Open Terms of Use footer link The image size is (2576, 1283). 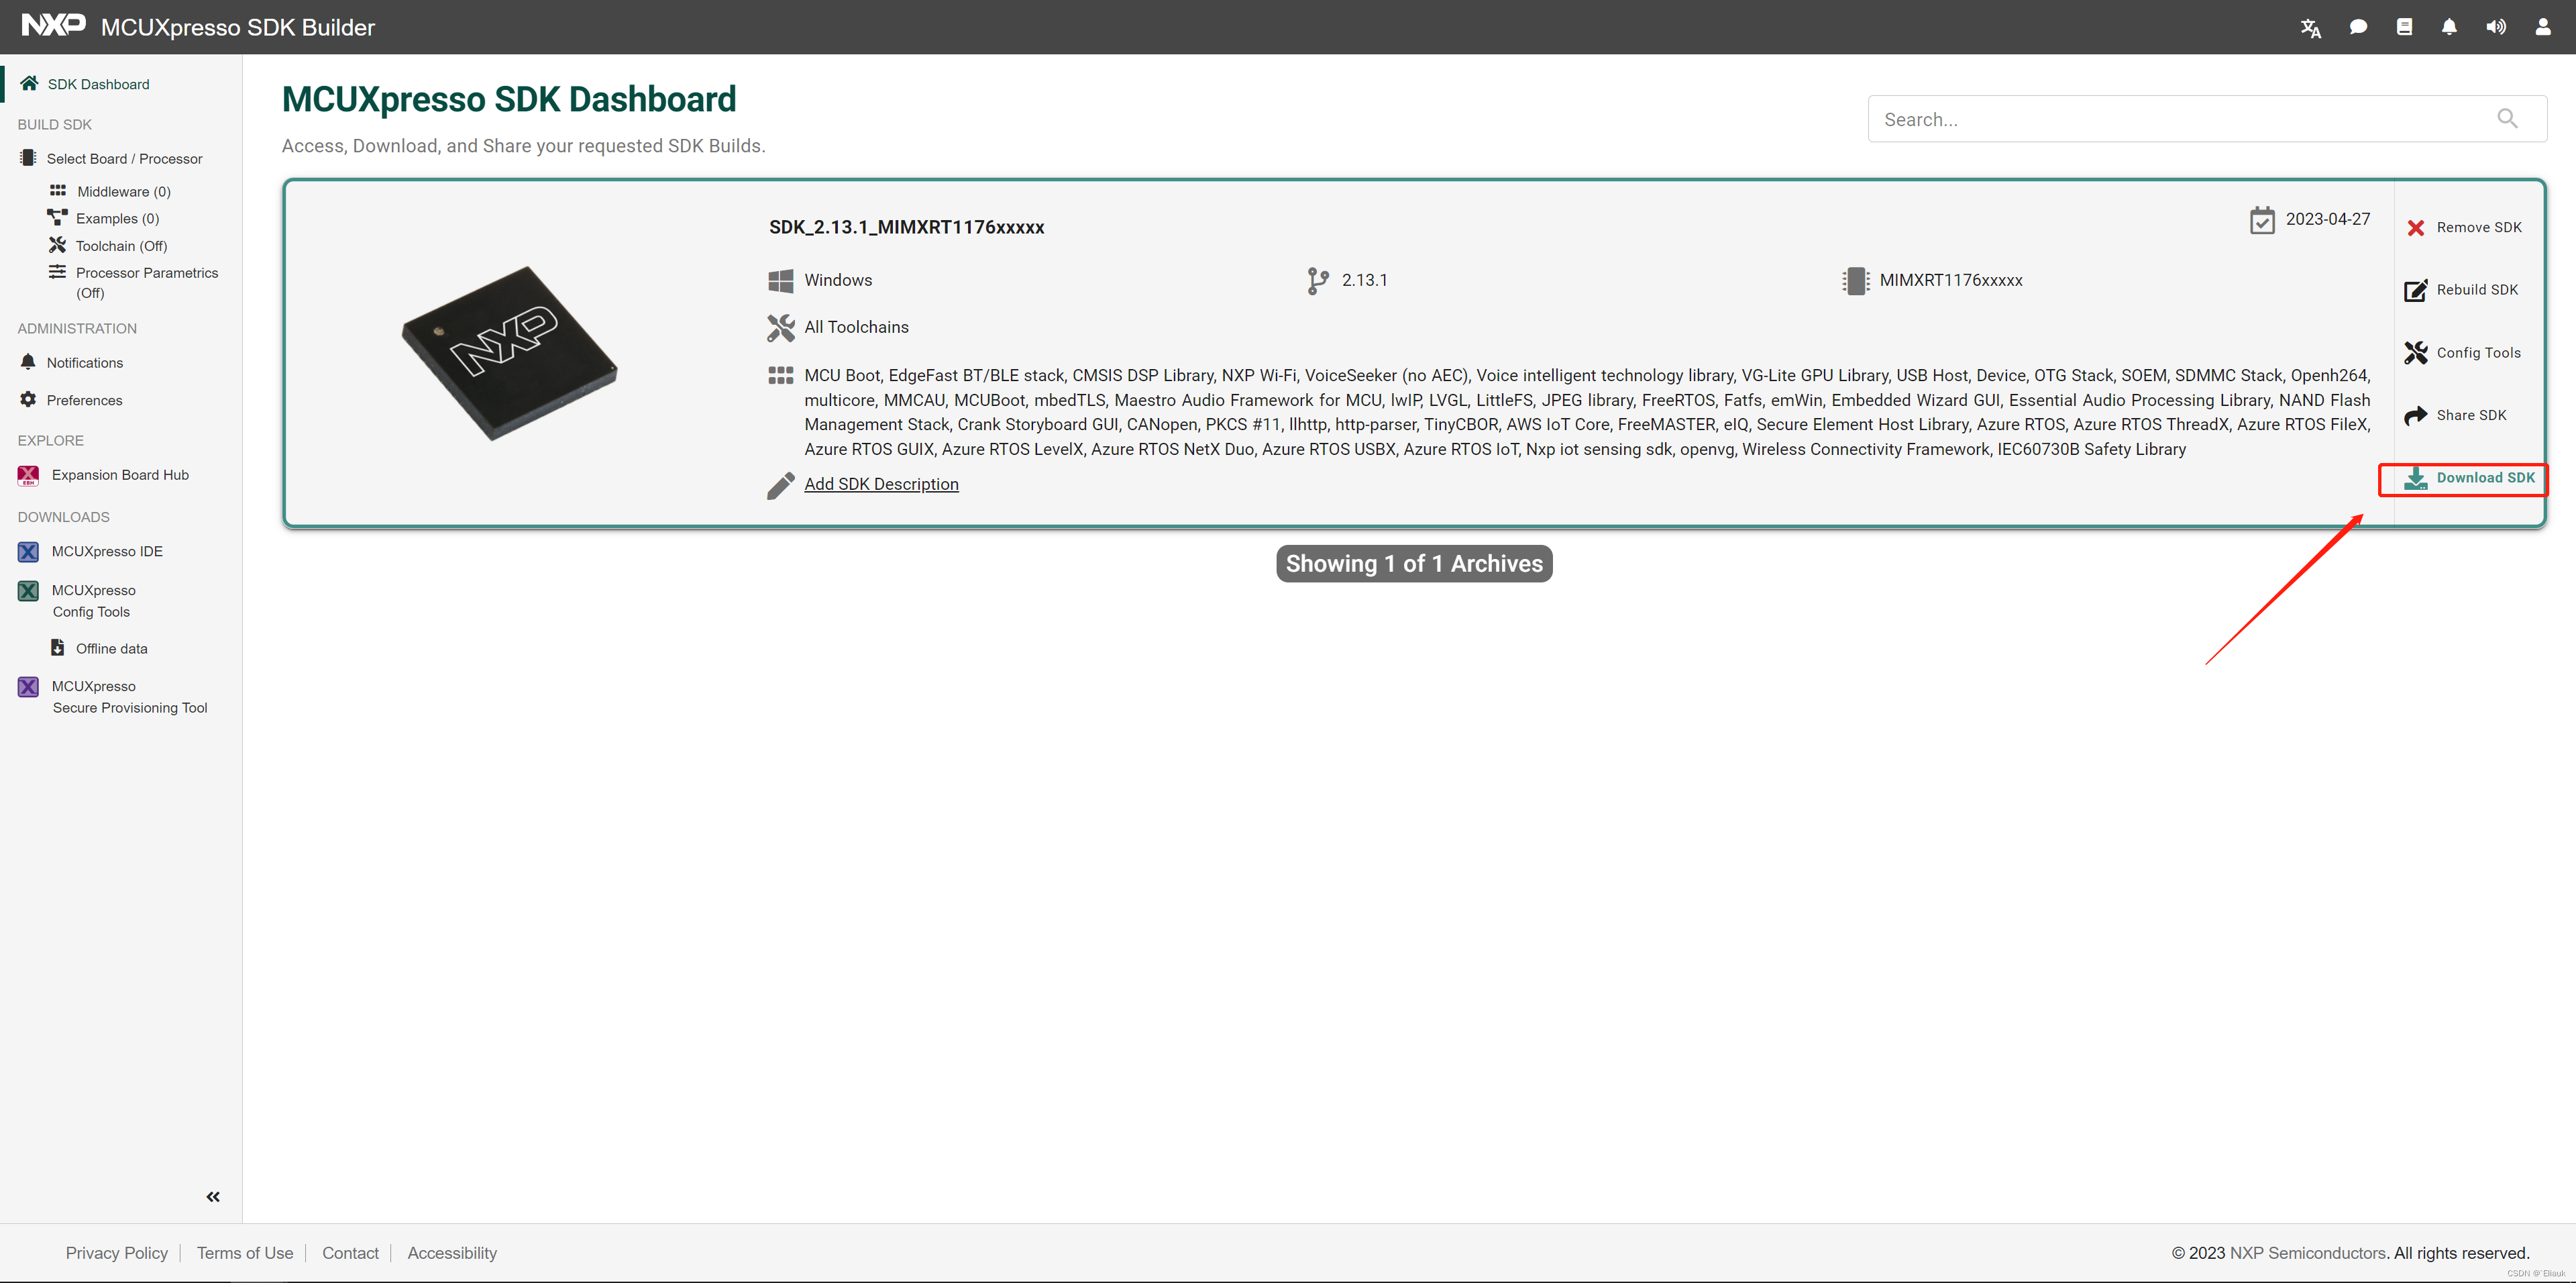tap(245, 1253)
